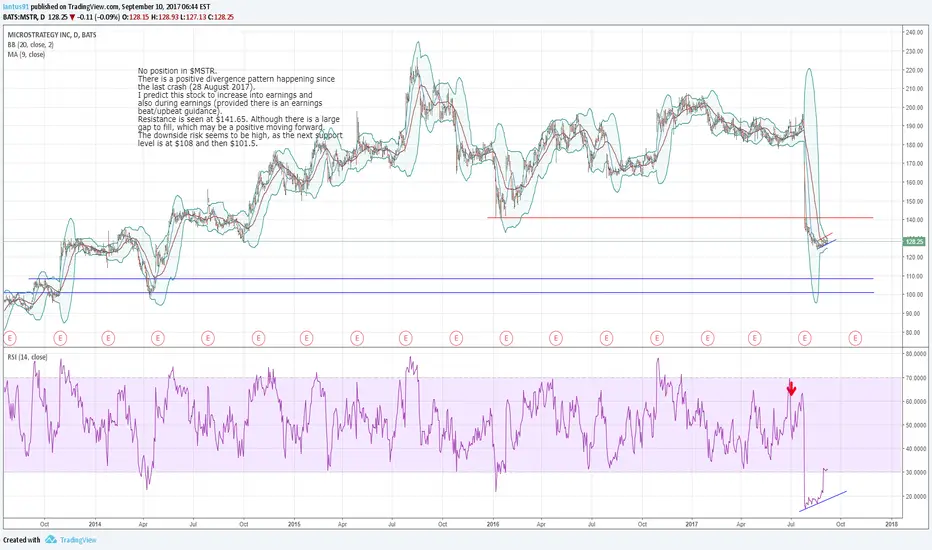Select the BB (20, close, 2) indicator label
This screenshot has height=550, width=932.
pos(30,45)
